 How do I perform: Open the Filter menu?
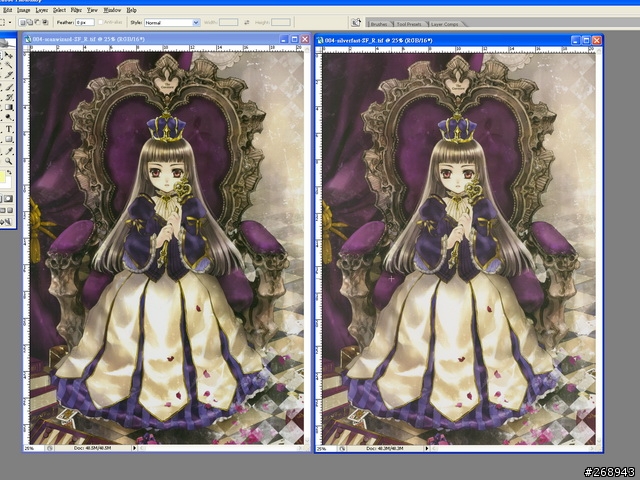click(x=76, y=10)
